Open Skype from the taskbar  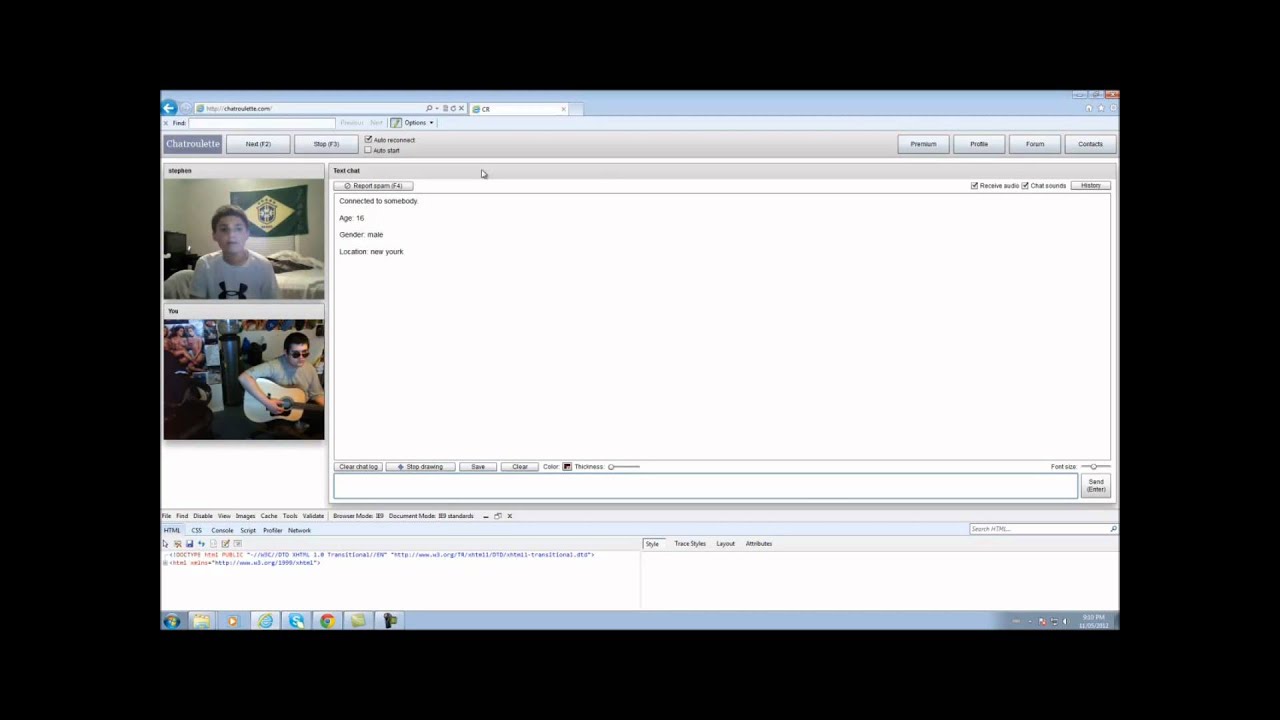(296, 621)
